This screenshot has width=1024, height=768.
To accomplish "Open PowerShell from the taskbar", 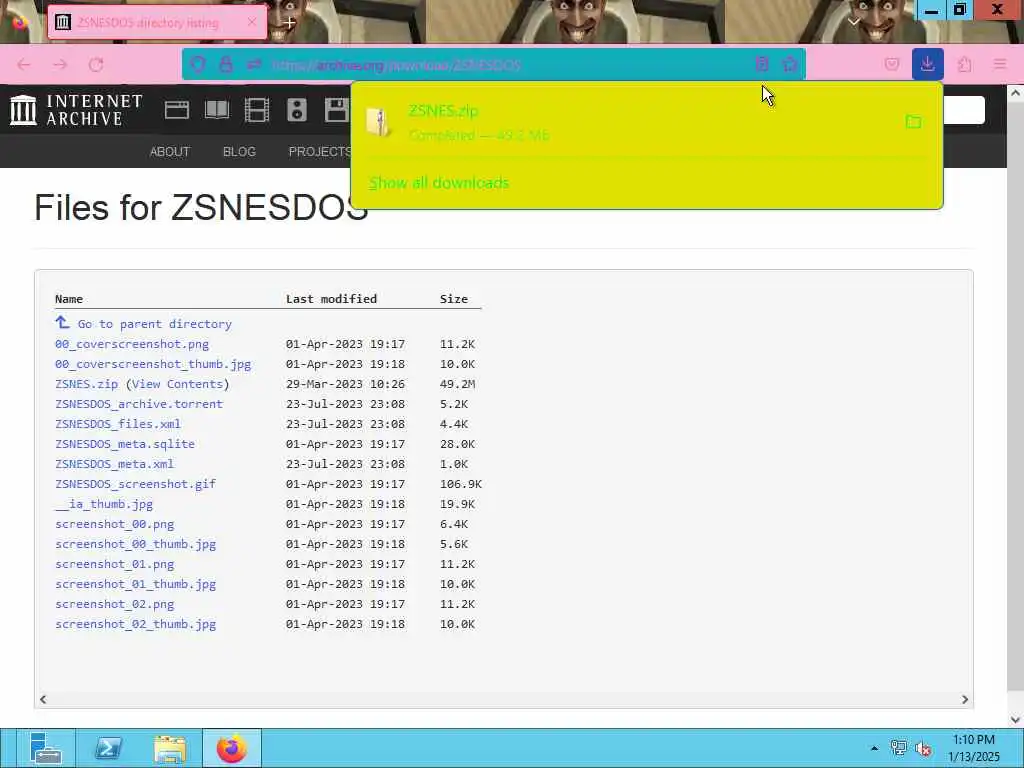I will click(108, 748).
